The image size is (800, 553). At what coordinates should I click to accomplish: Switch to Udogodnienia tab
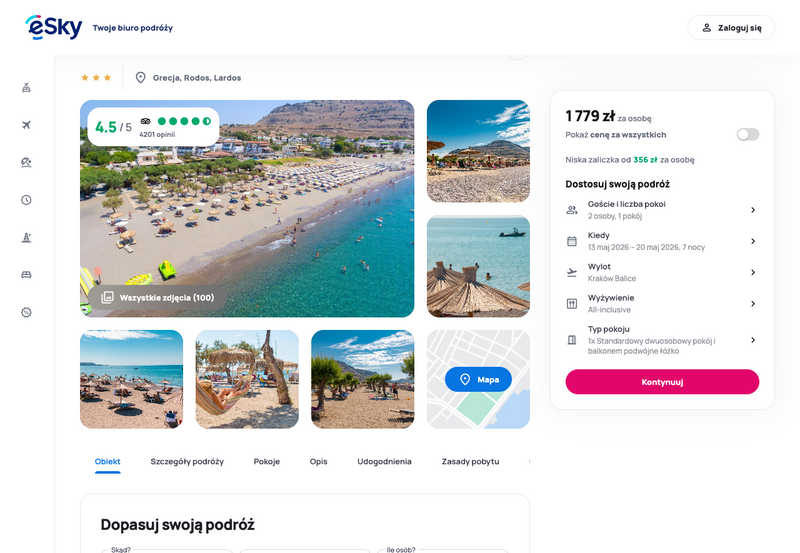point(384,461)
